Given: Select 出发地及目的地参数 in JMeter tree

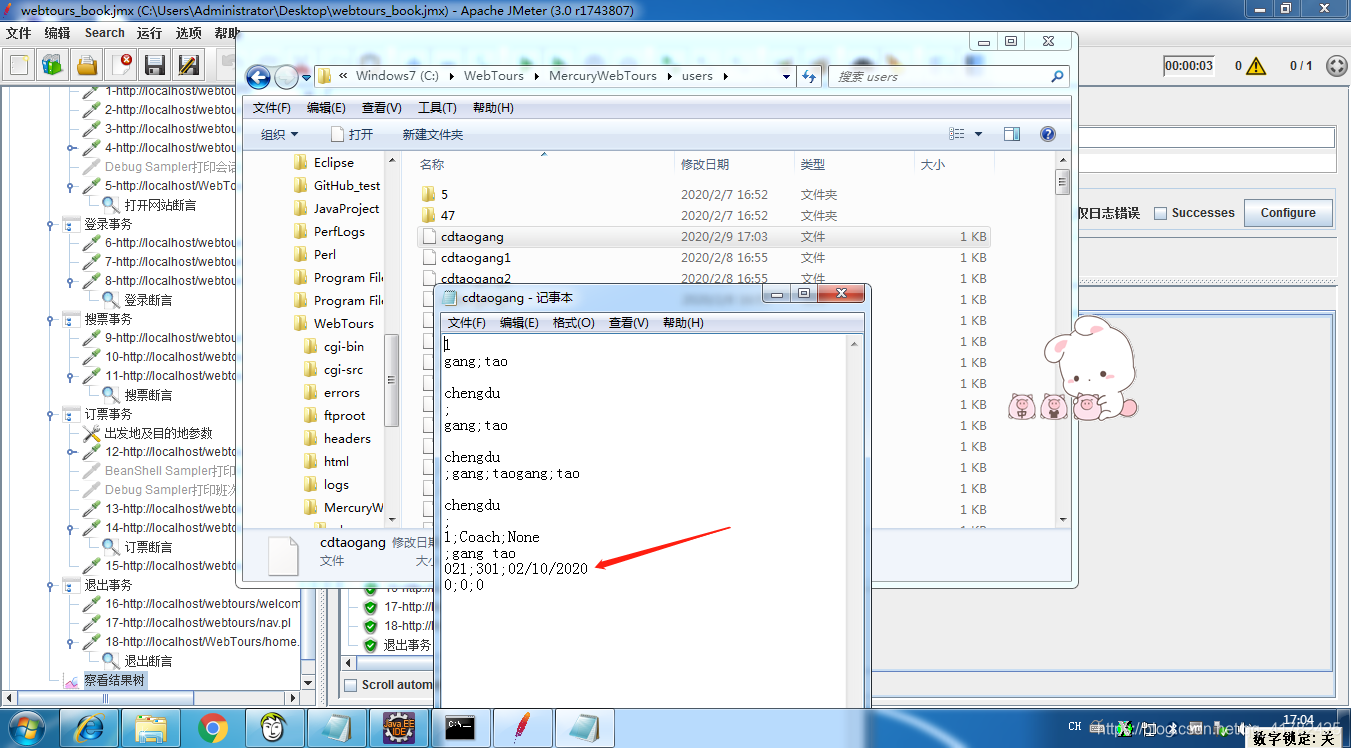Looking at the screenshot, I should (158, 434).
